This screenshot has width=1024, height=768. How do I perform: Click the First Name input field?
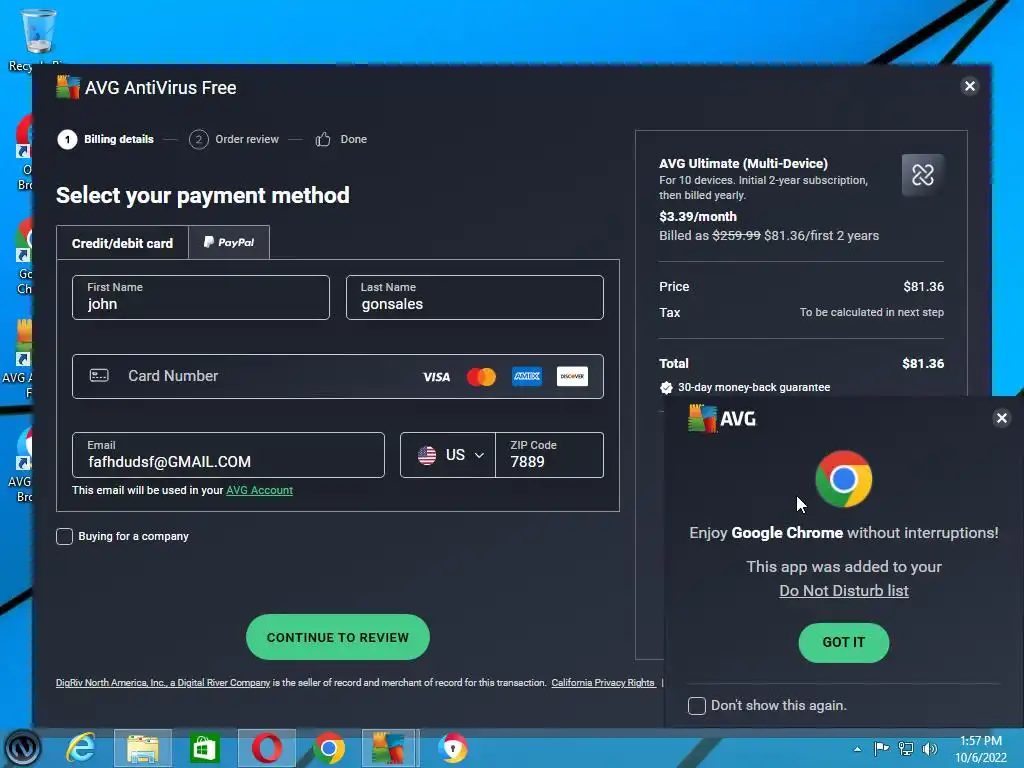(200, 298)
